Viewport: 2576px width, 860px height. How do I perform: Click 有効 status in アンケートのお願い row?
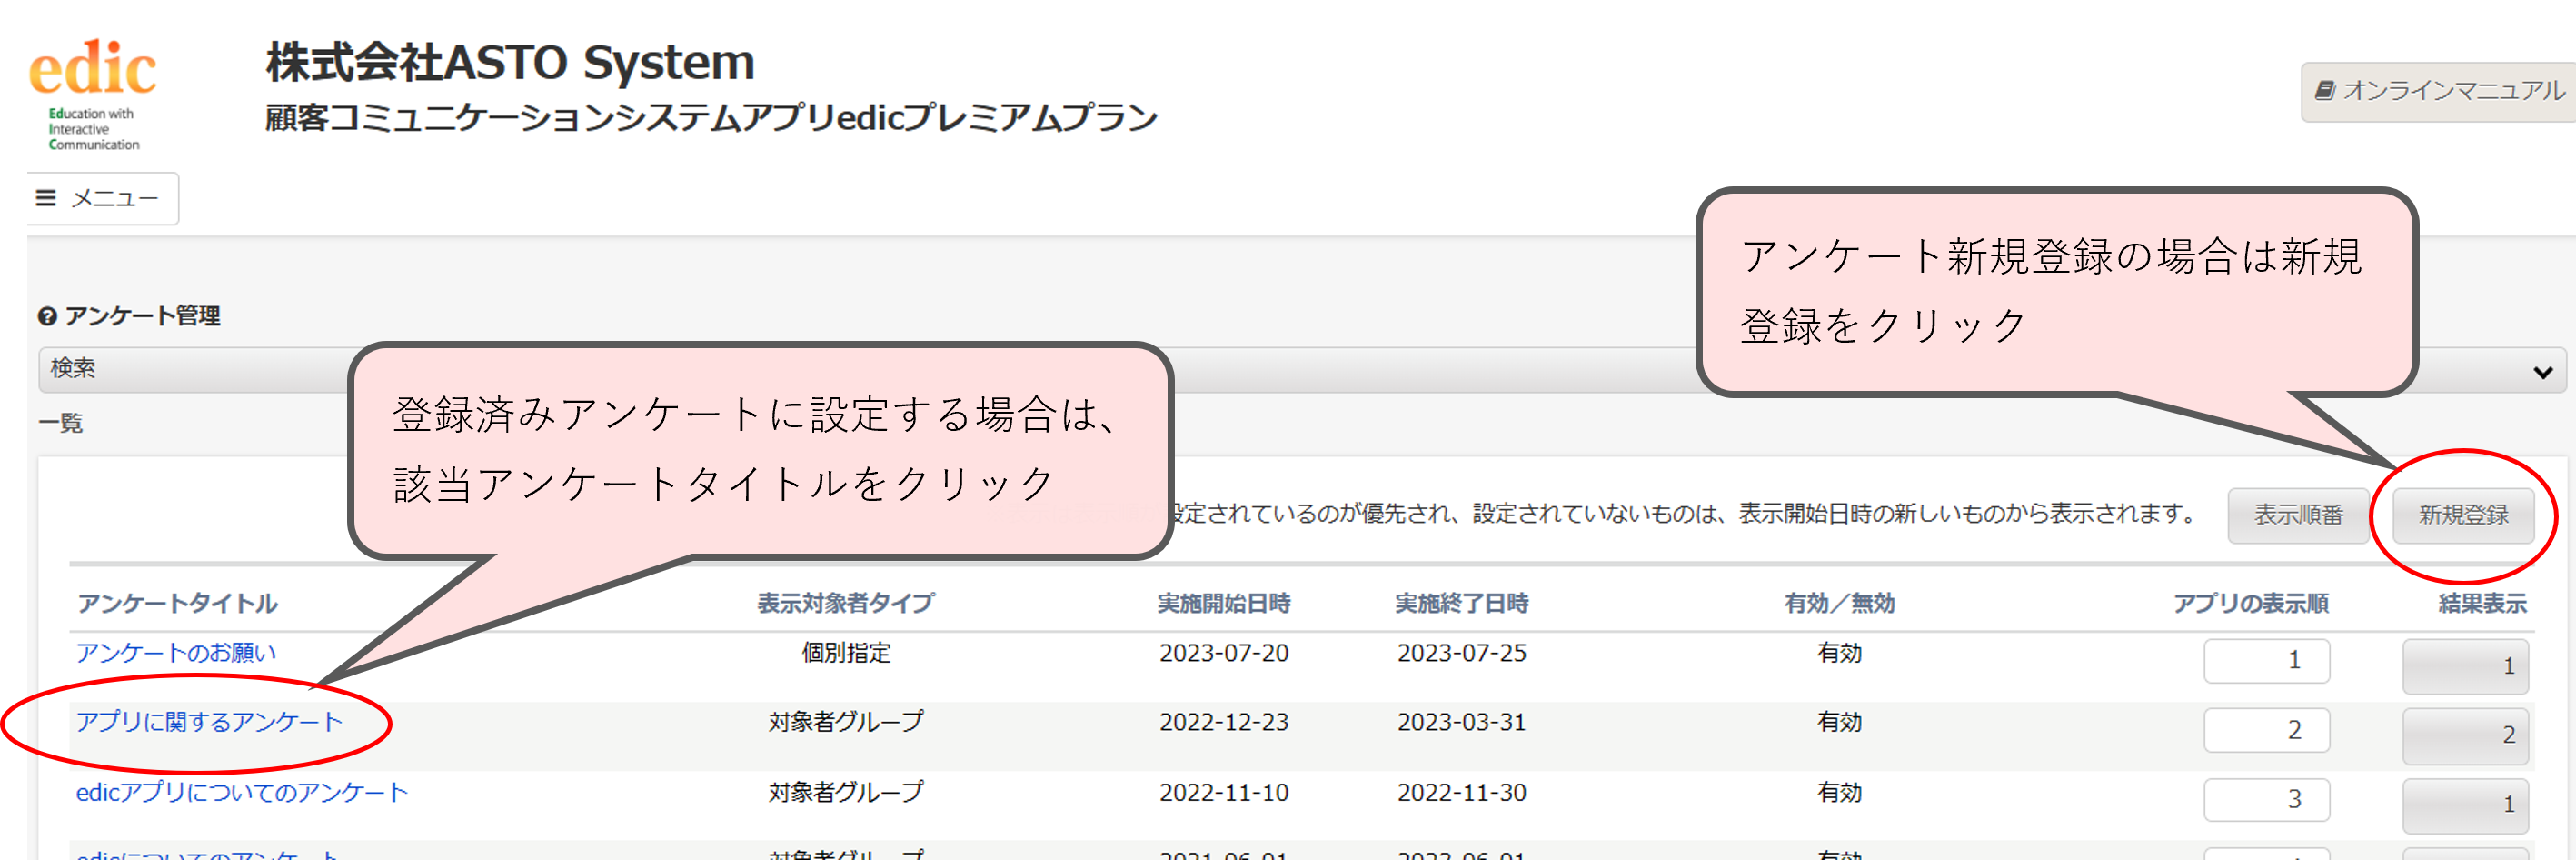[1840, 652]
